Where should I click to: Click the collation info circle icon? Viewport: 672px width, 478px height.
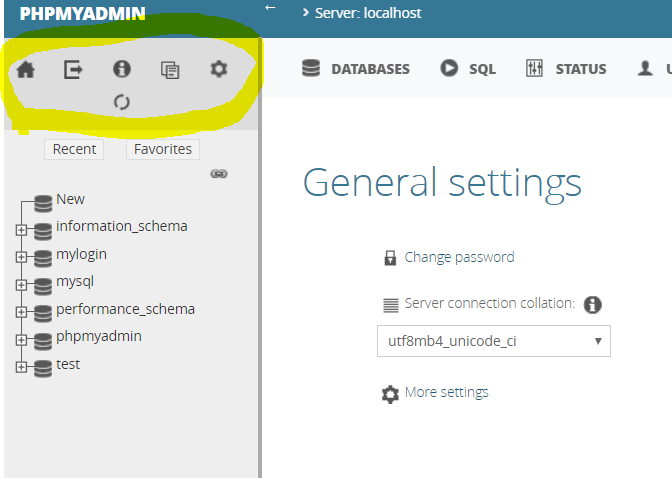pos(593,305)
